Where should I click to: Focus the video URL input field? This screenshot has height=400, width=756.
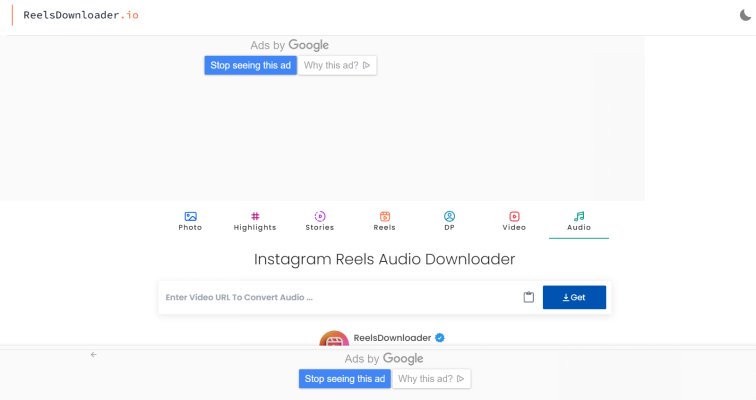[x=340, y=297]
